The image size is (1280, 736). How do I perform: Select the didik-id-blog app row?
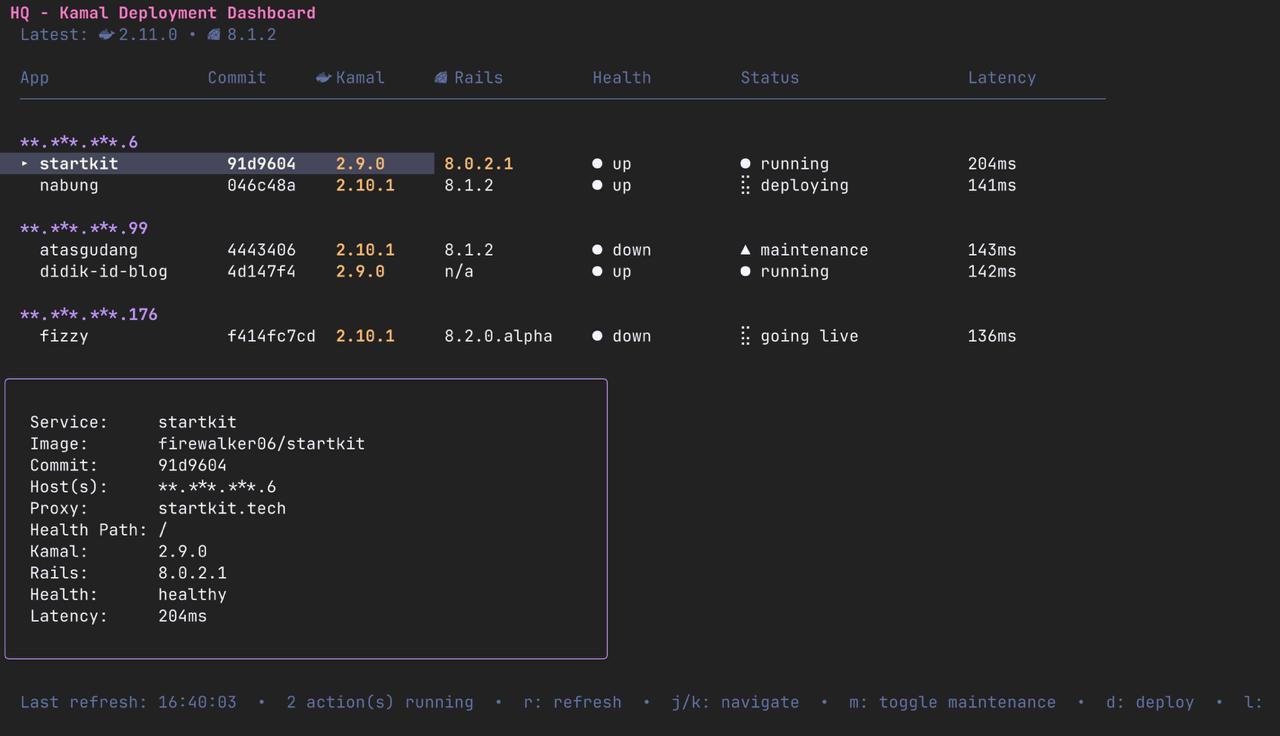(x=103, y=272)
